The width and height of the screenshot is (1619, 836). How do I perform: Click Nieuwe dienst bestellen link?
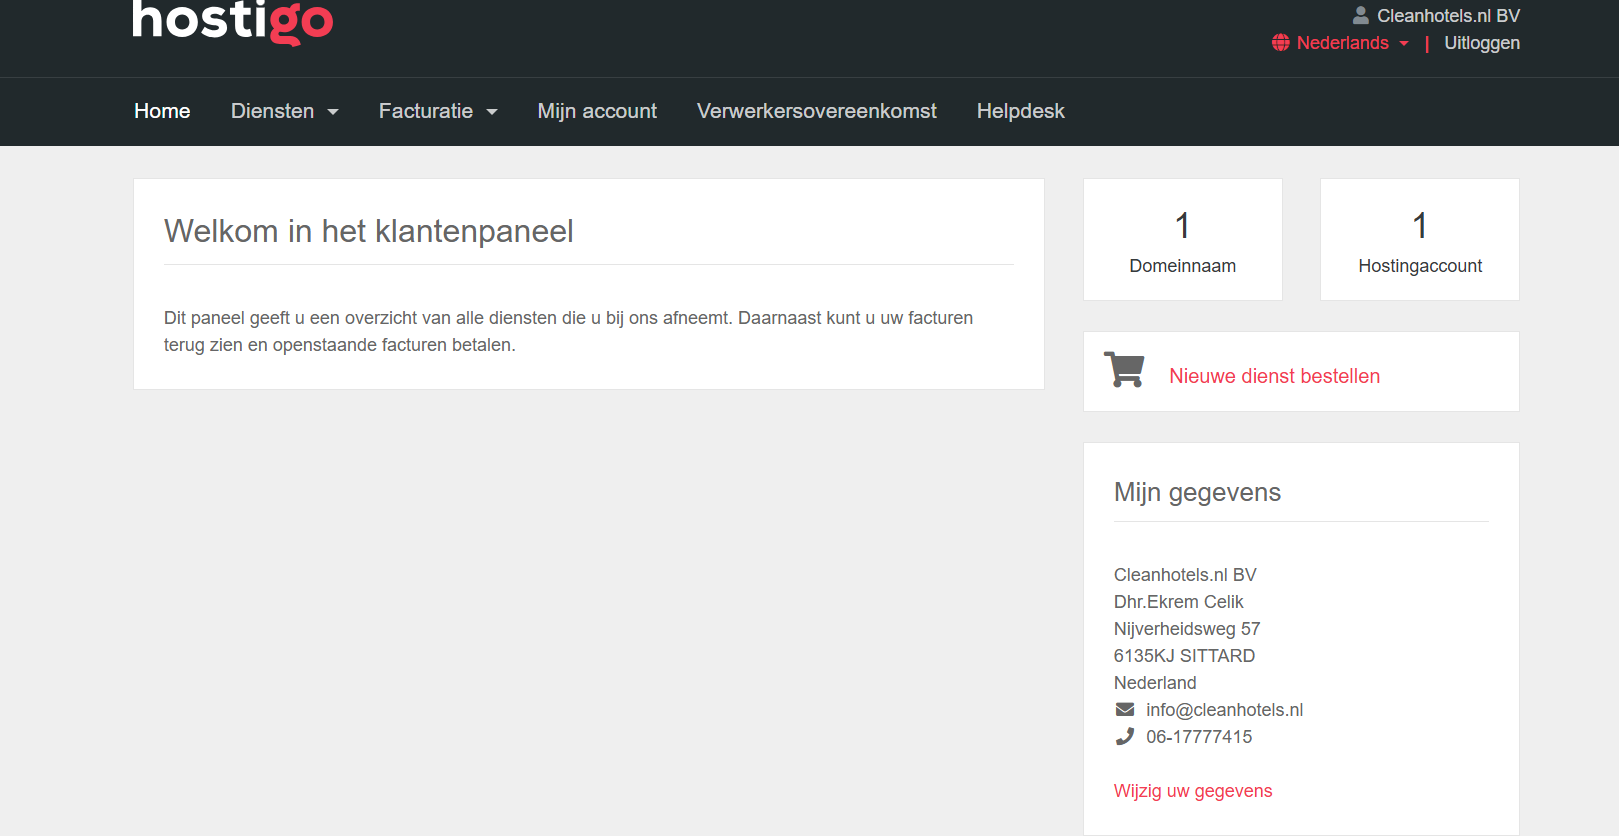tap(1274, 376)
